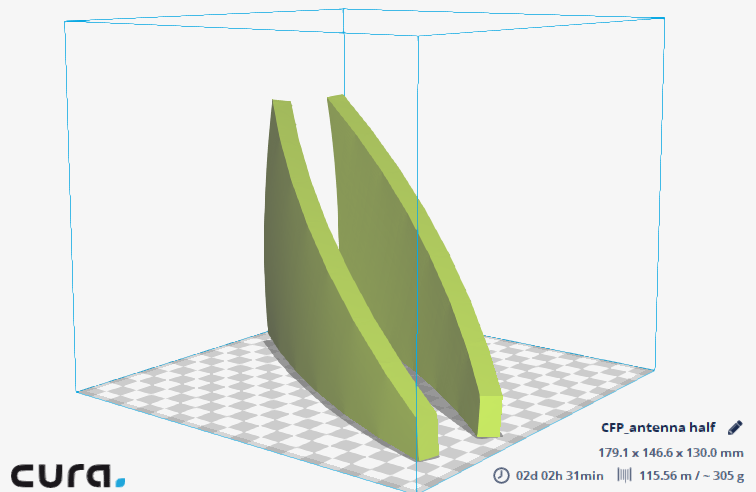Click the clock icon beside print time
Screen dimensions: 756x492
click(x=501, y=475)
